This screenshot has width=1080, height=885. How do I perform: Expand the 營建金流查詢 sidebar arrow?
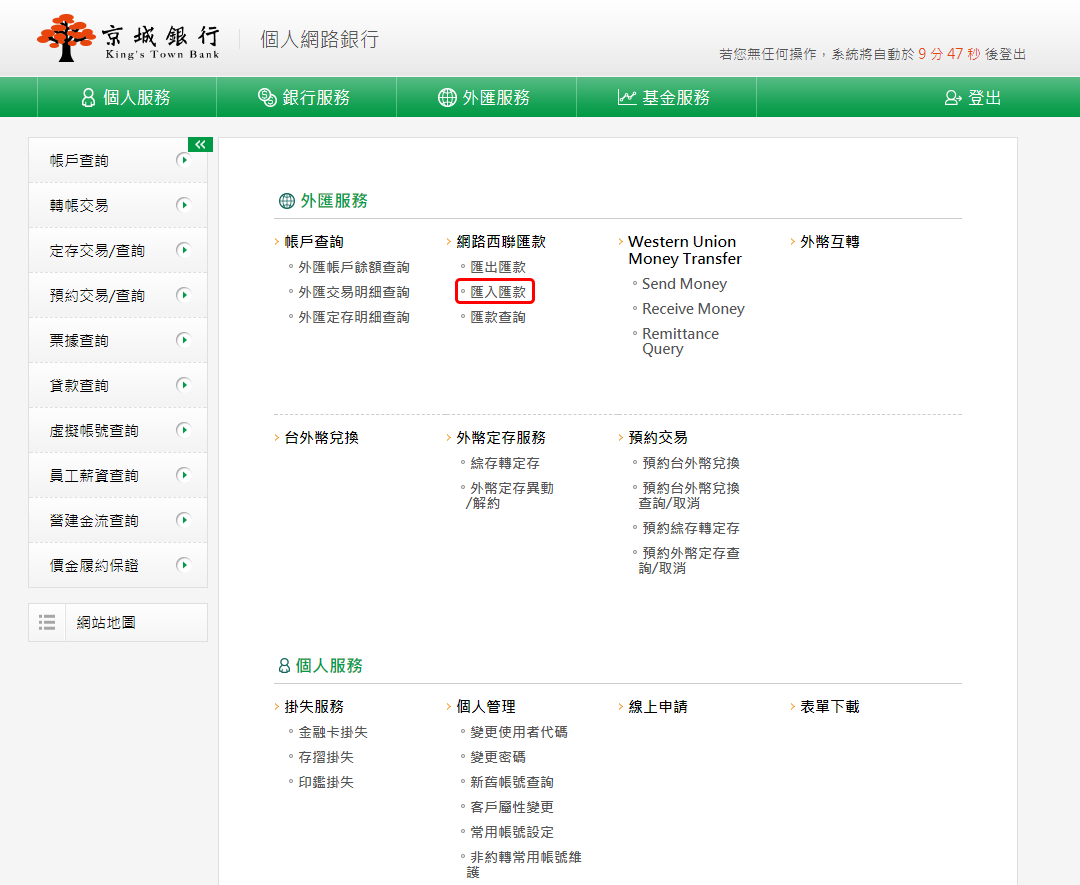[183, 520]
